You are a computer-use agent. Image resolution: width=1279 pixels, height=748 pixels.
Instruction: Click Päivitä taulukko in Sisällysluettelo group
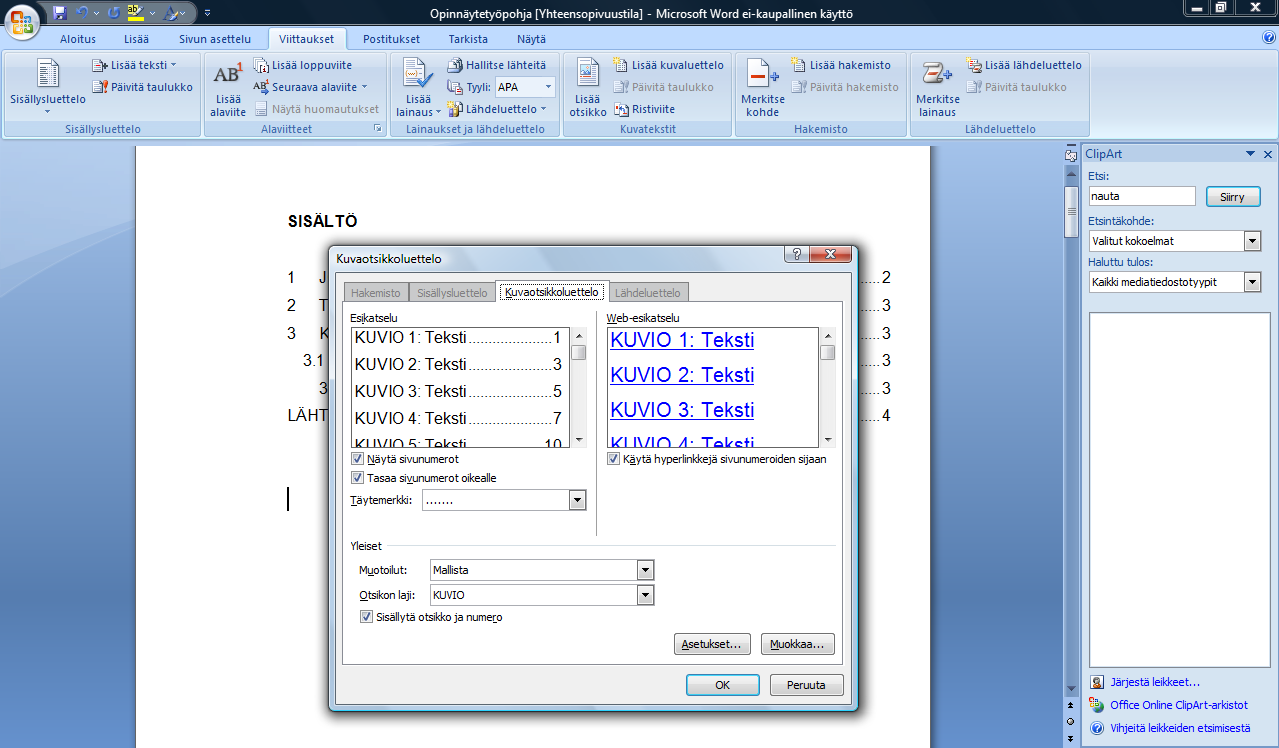[143, 87]
